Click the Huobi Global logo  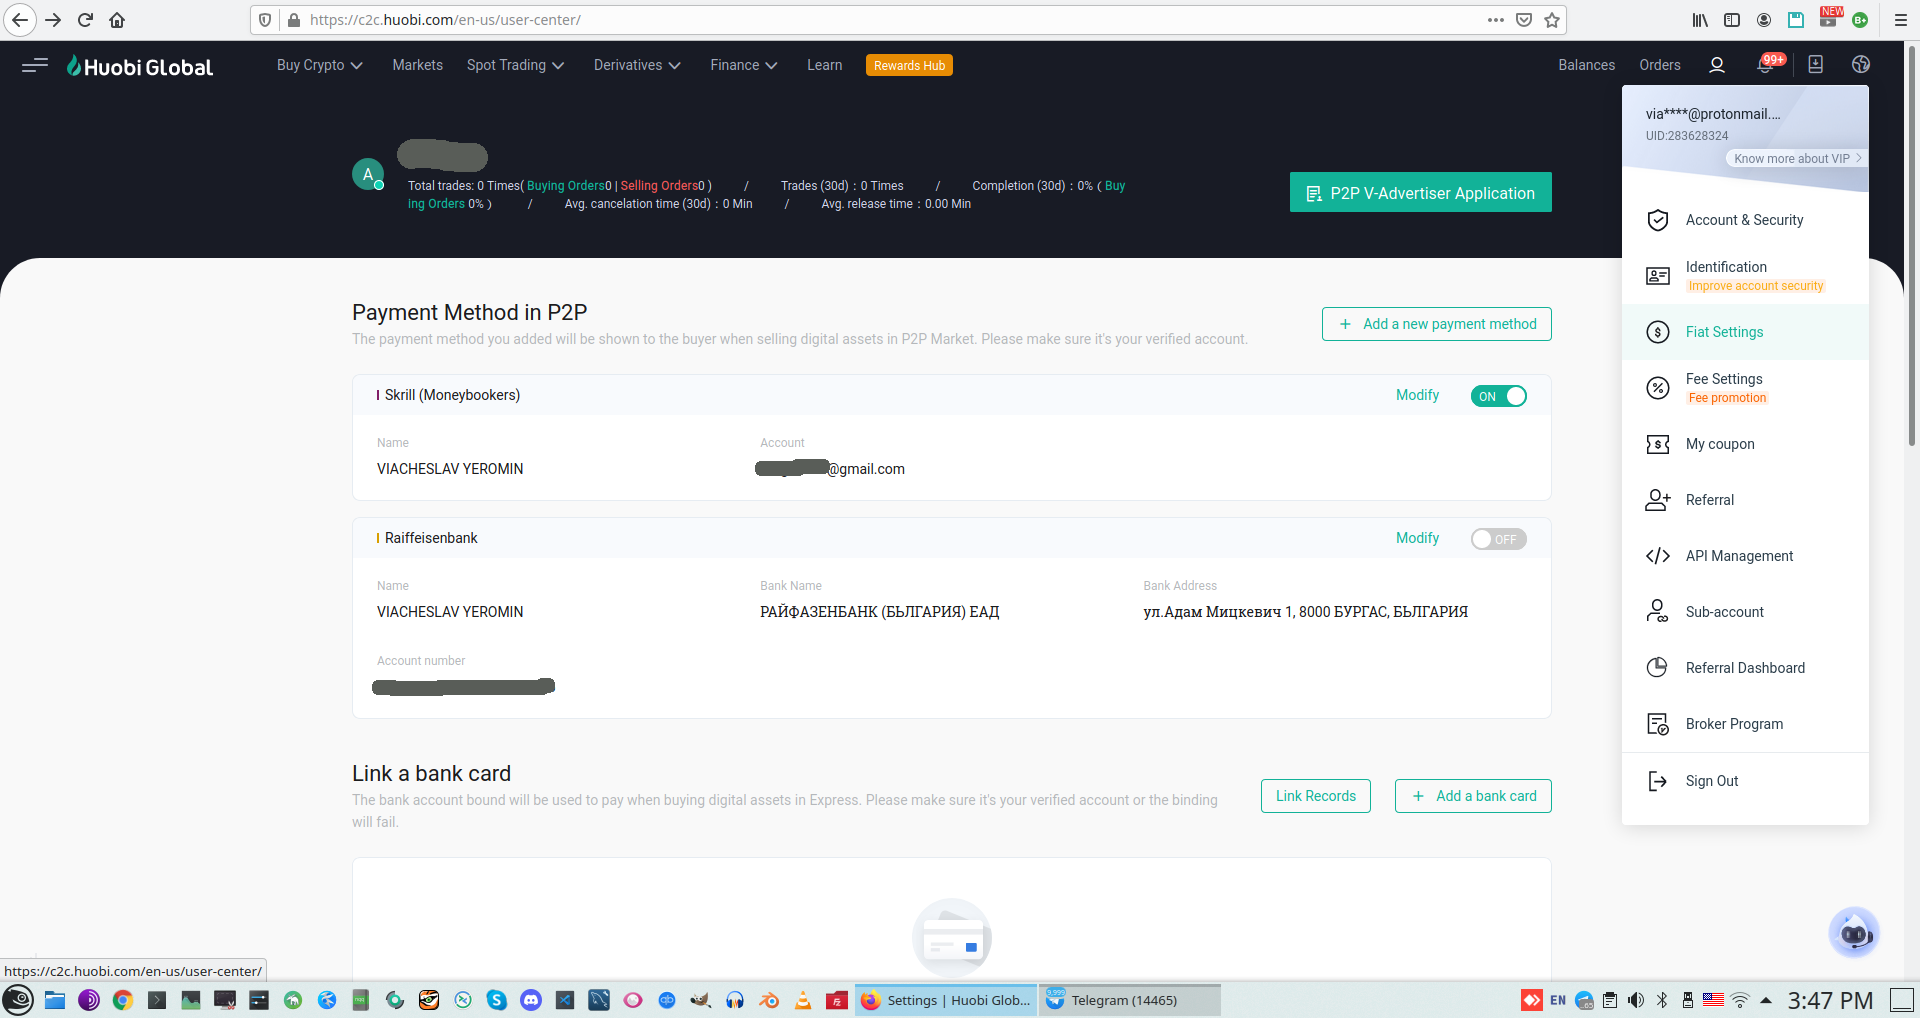(139, 66)
